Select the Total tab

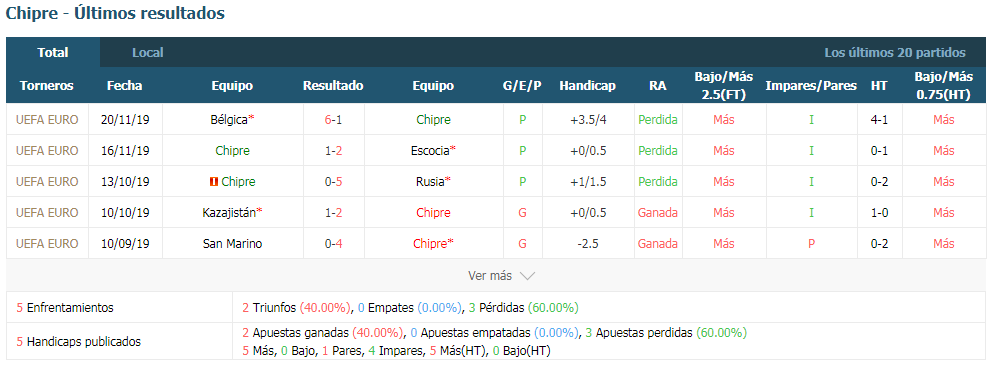[53, 53]
